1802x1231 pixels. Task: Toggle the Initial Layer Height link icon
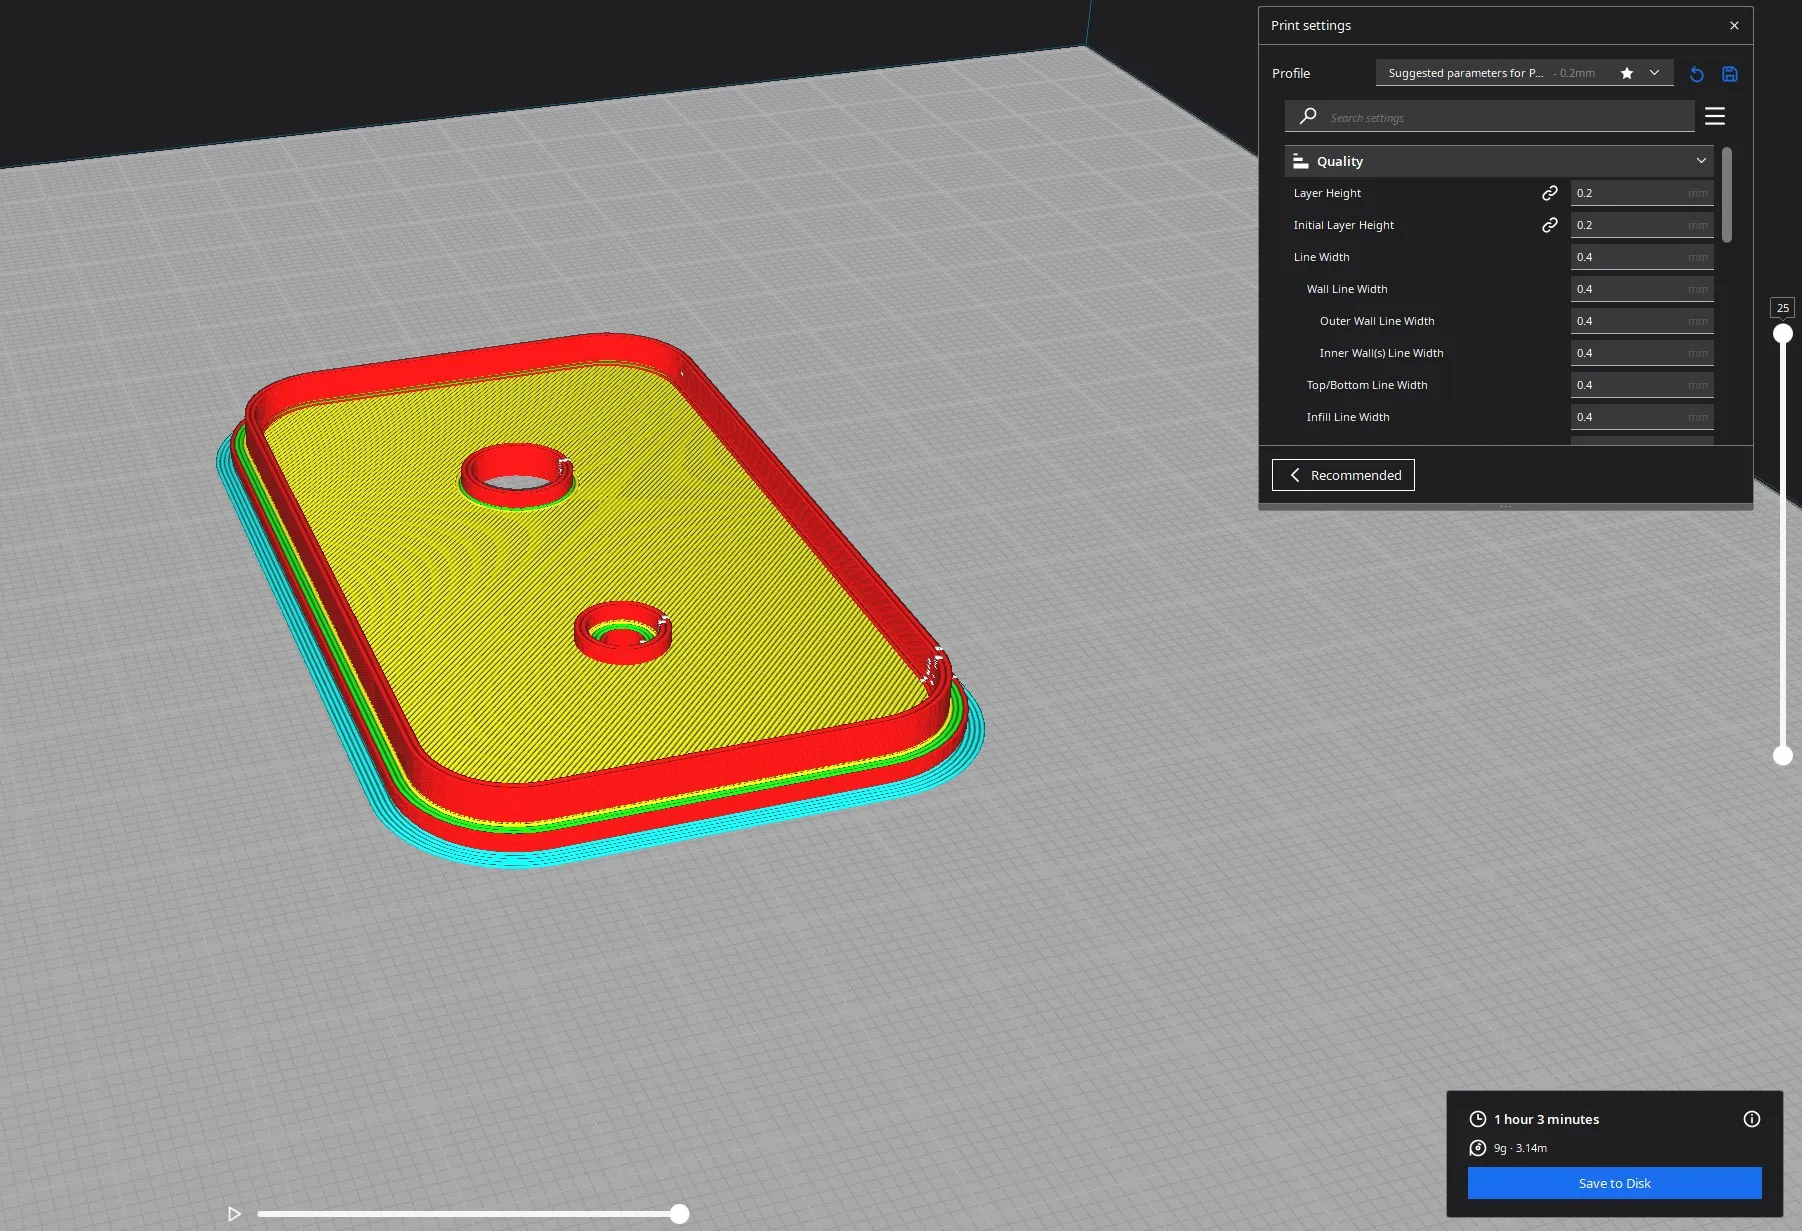click(1549, 225)
